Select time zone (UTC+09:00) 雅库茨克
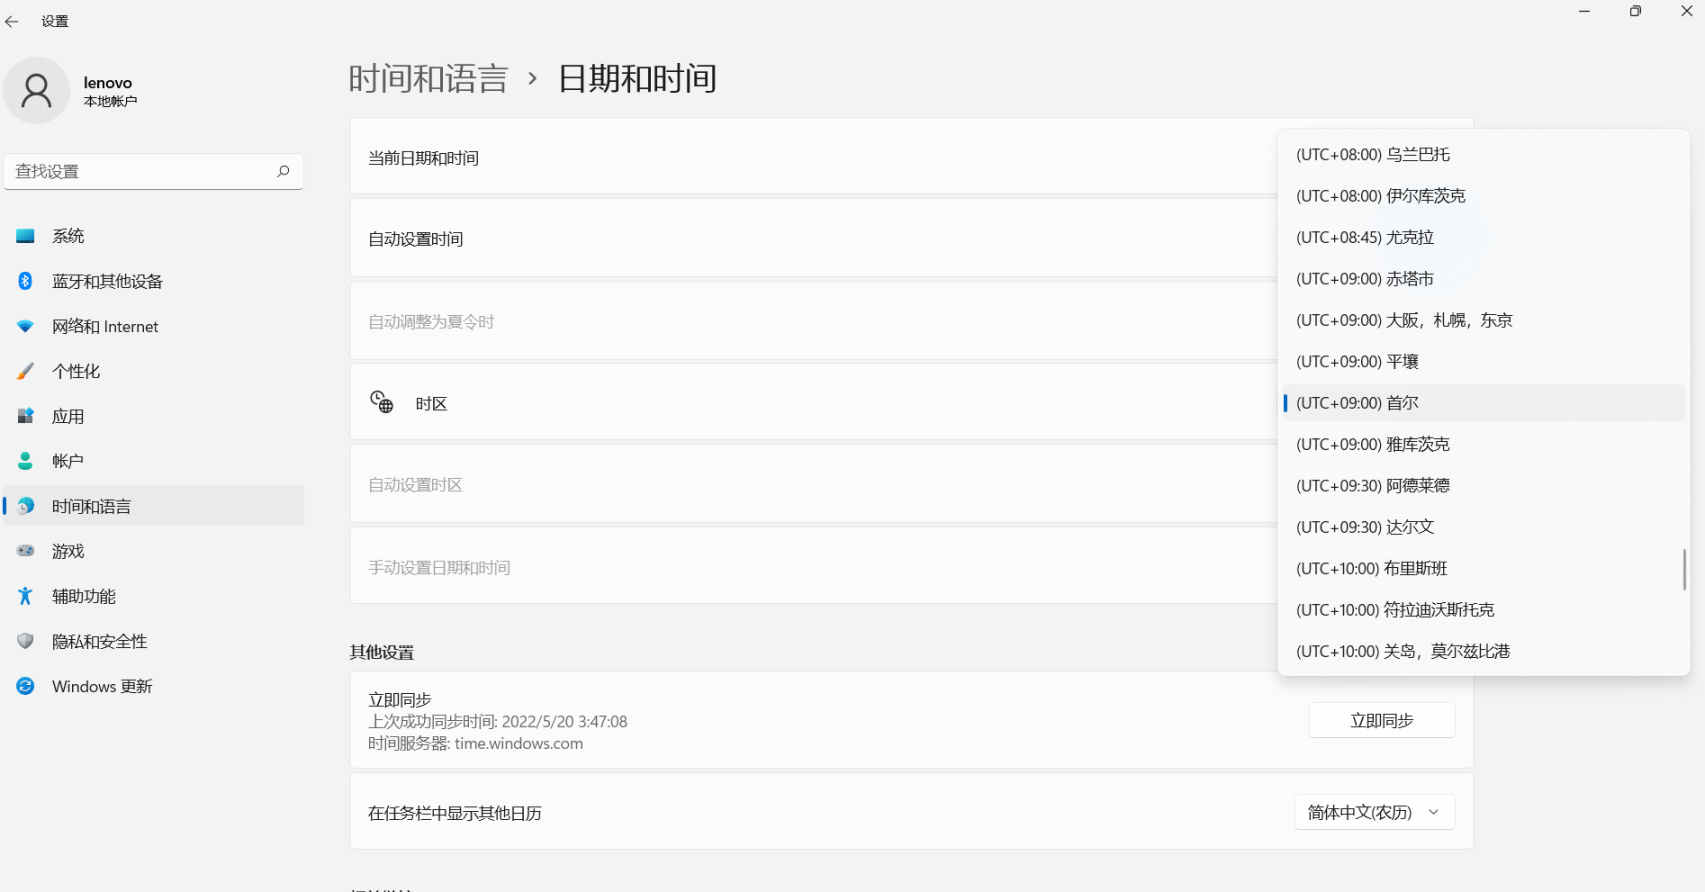This screenshot has width=1705, height=892. tap(1484, 444)
